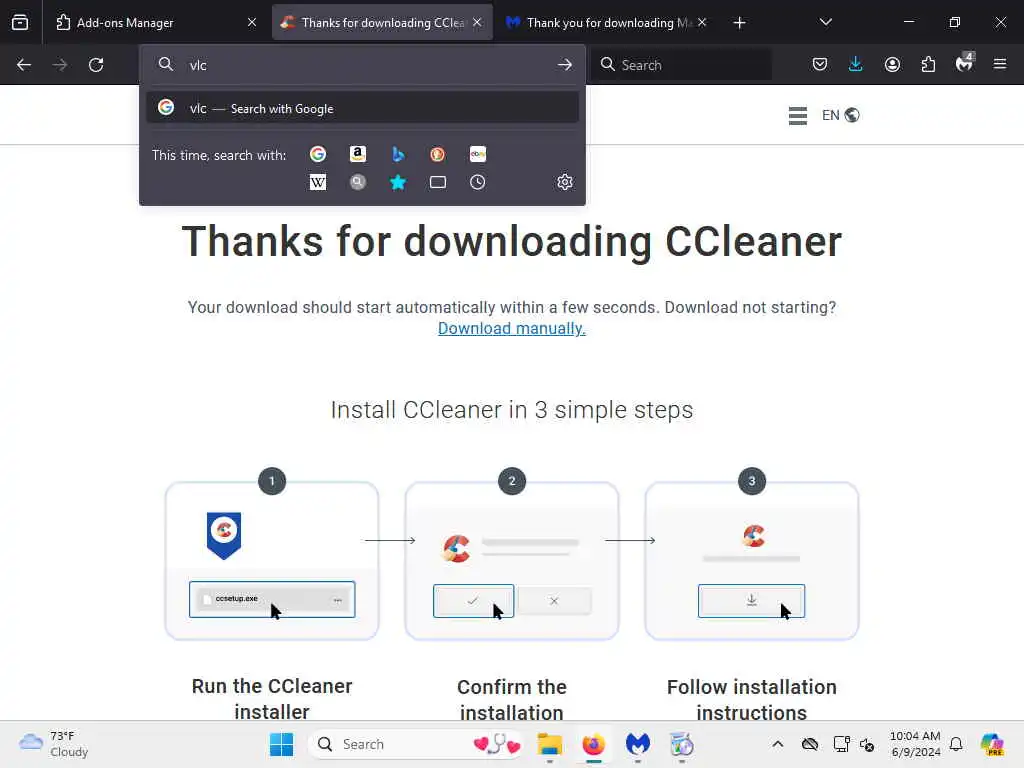
Task: Click the gray magnifier search engine icon
Action: [x=357, y=182]
